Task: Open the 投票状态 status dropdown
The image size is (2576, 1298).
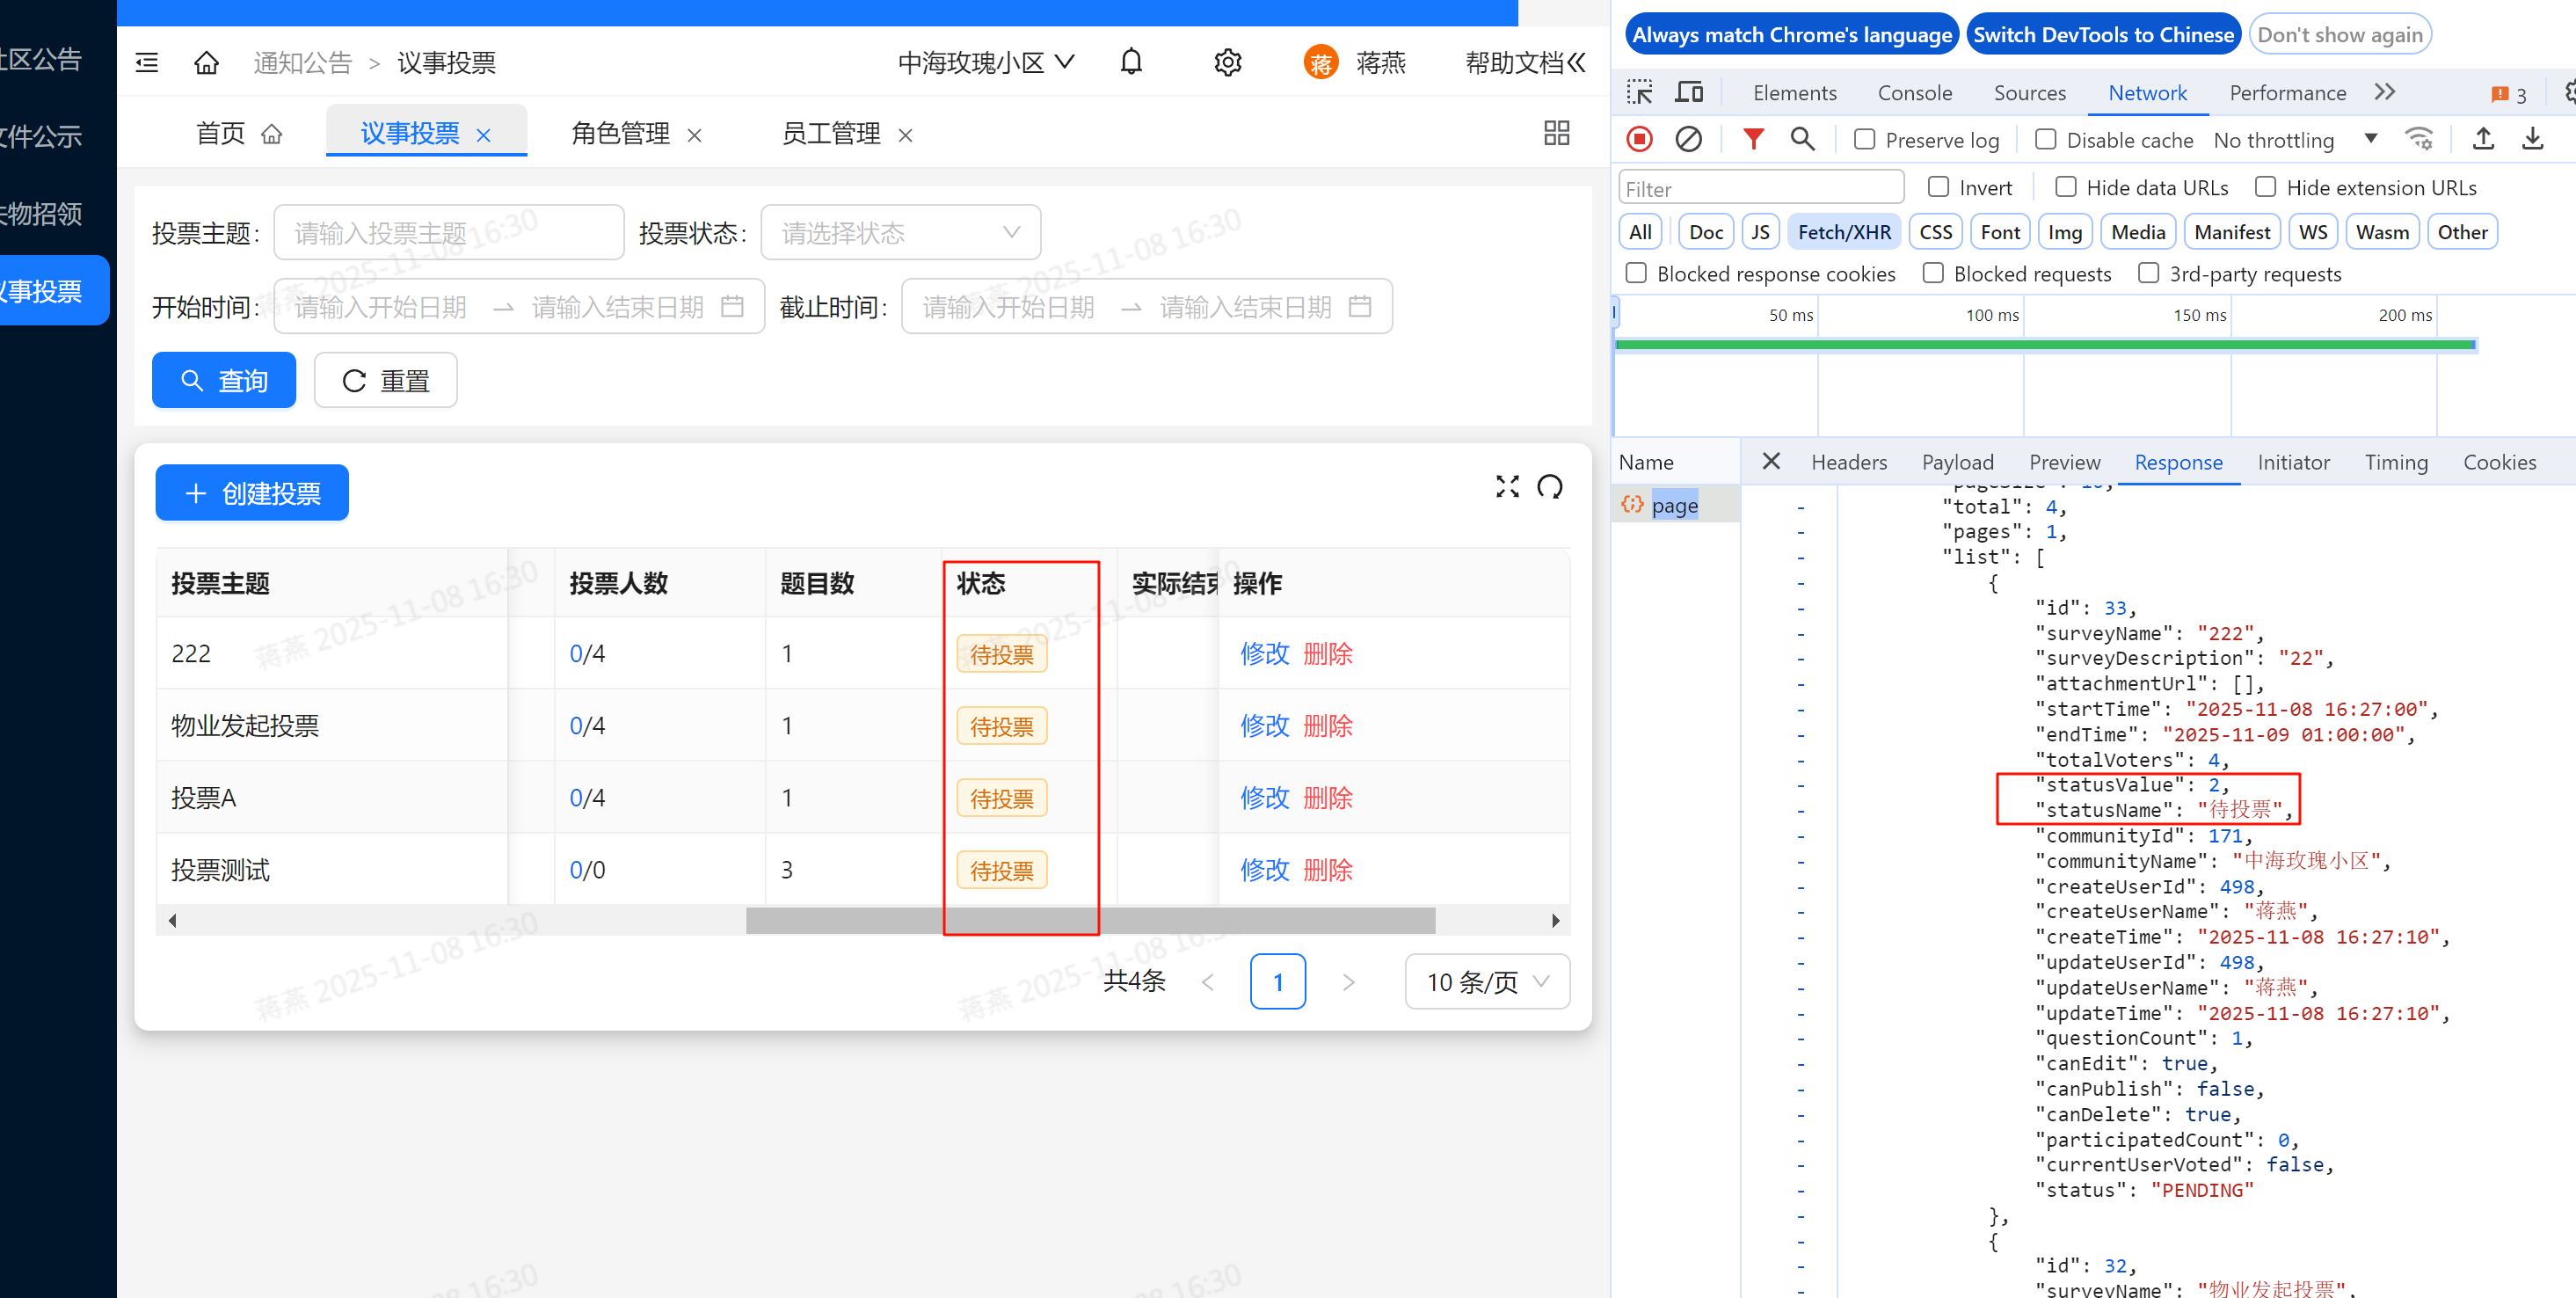Action: coord(900,233)
